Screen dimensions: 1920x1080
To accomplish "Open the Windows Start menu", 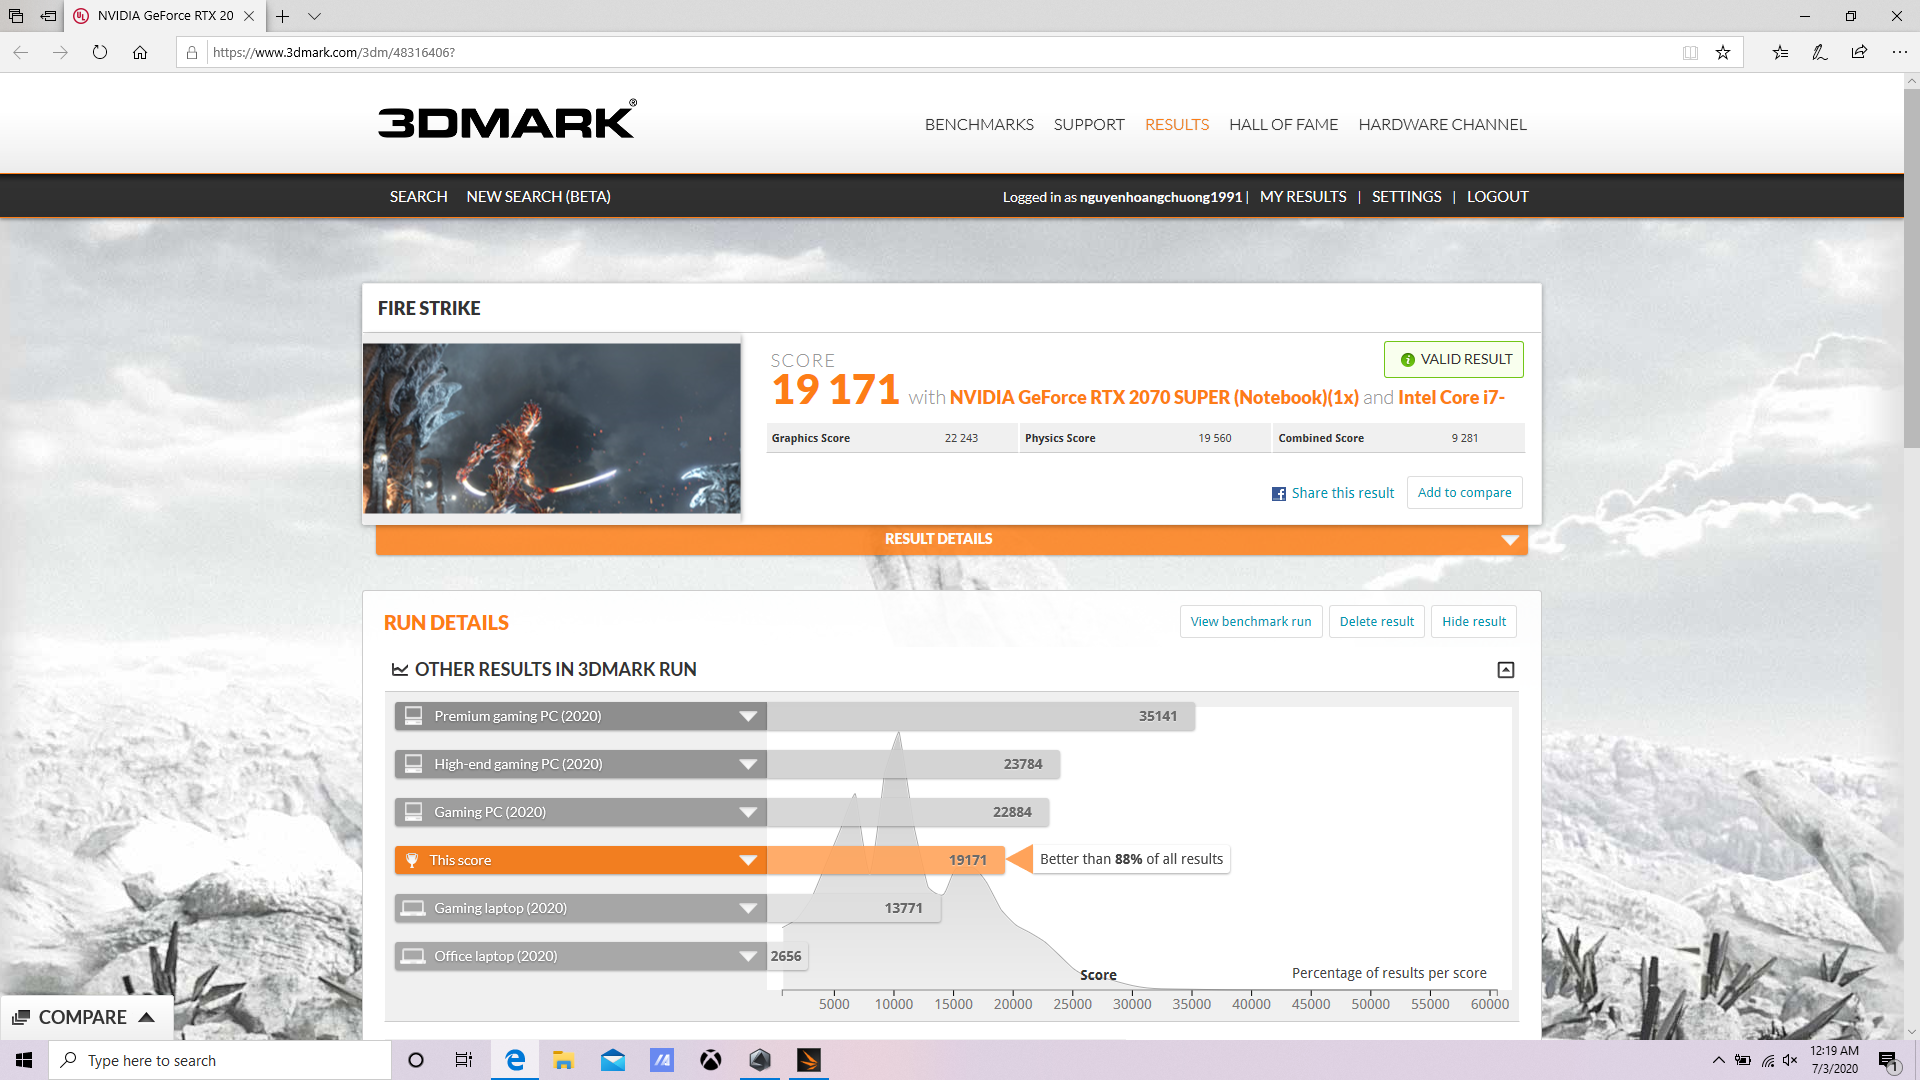I will (x=24, y=1061).
